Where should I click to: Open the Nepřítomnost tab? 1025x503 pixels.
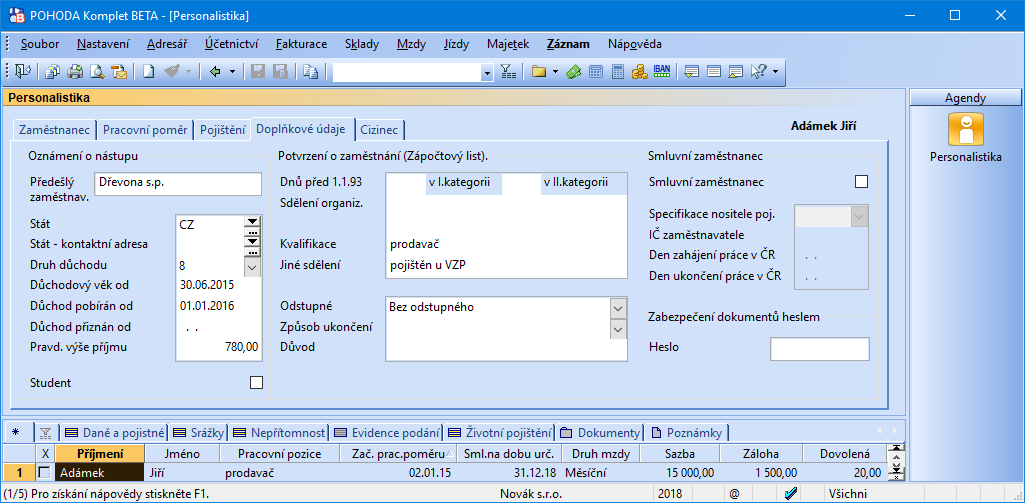[x=279, y=432]
